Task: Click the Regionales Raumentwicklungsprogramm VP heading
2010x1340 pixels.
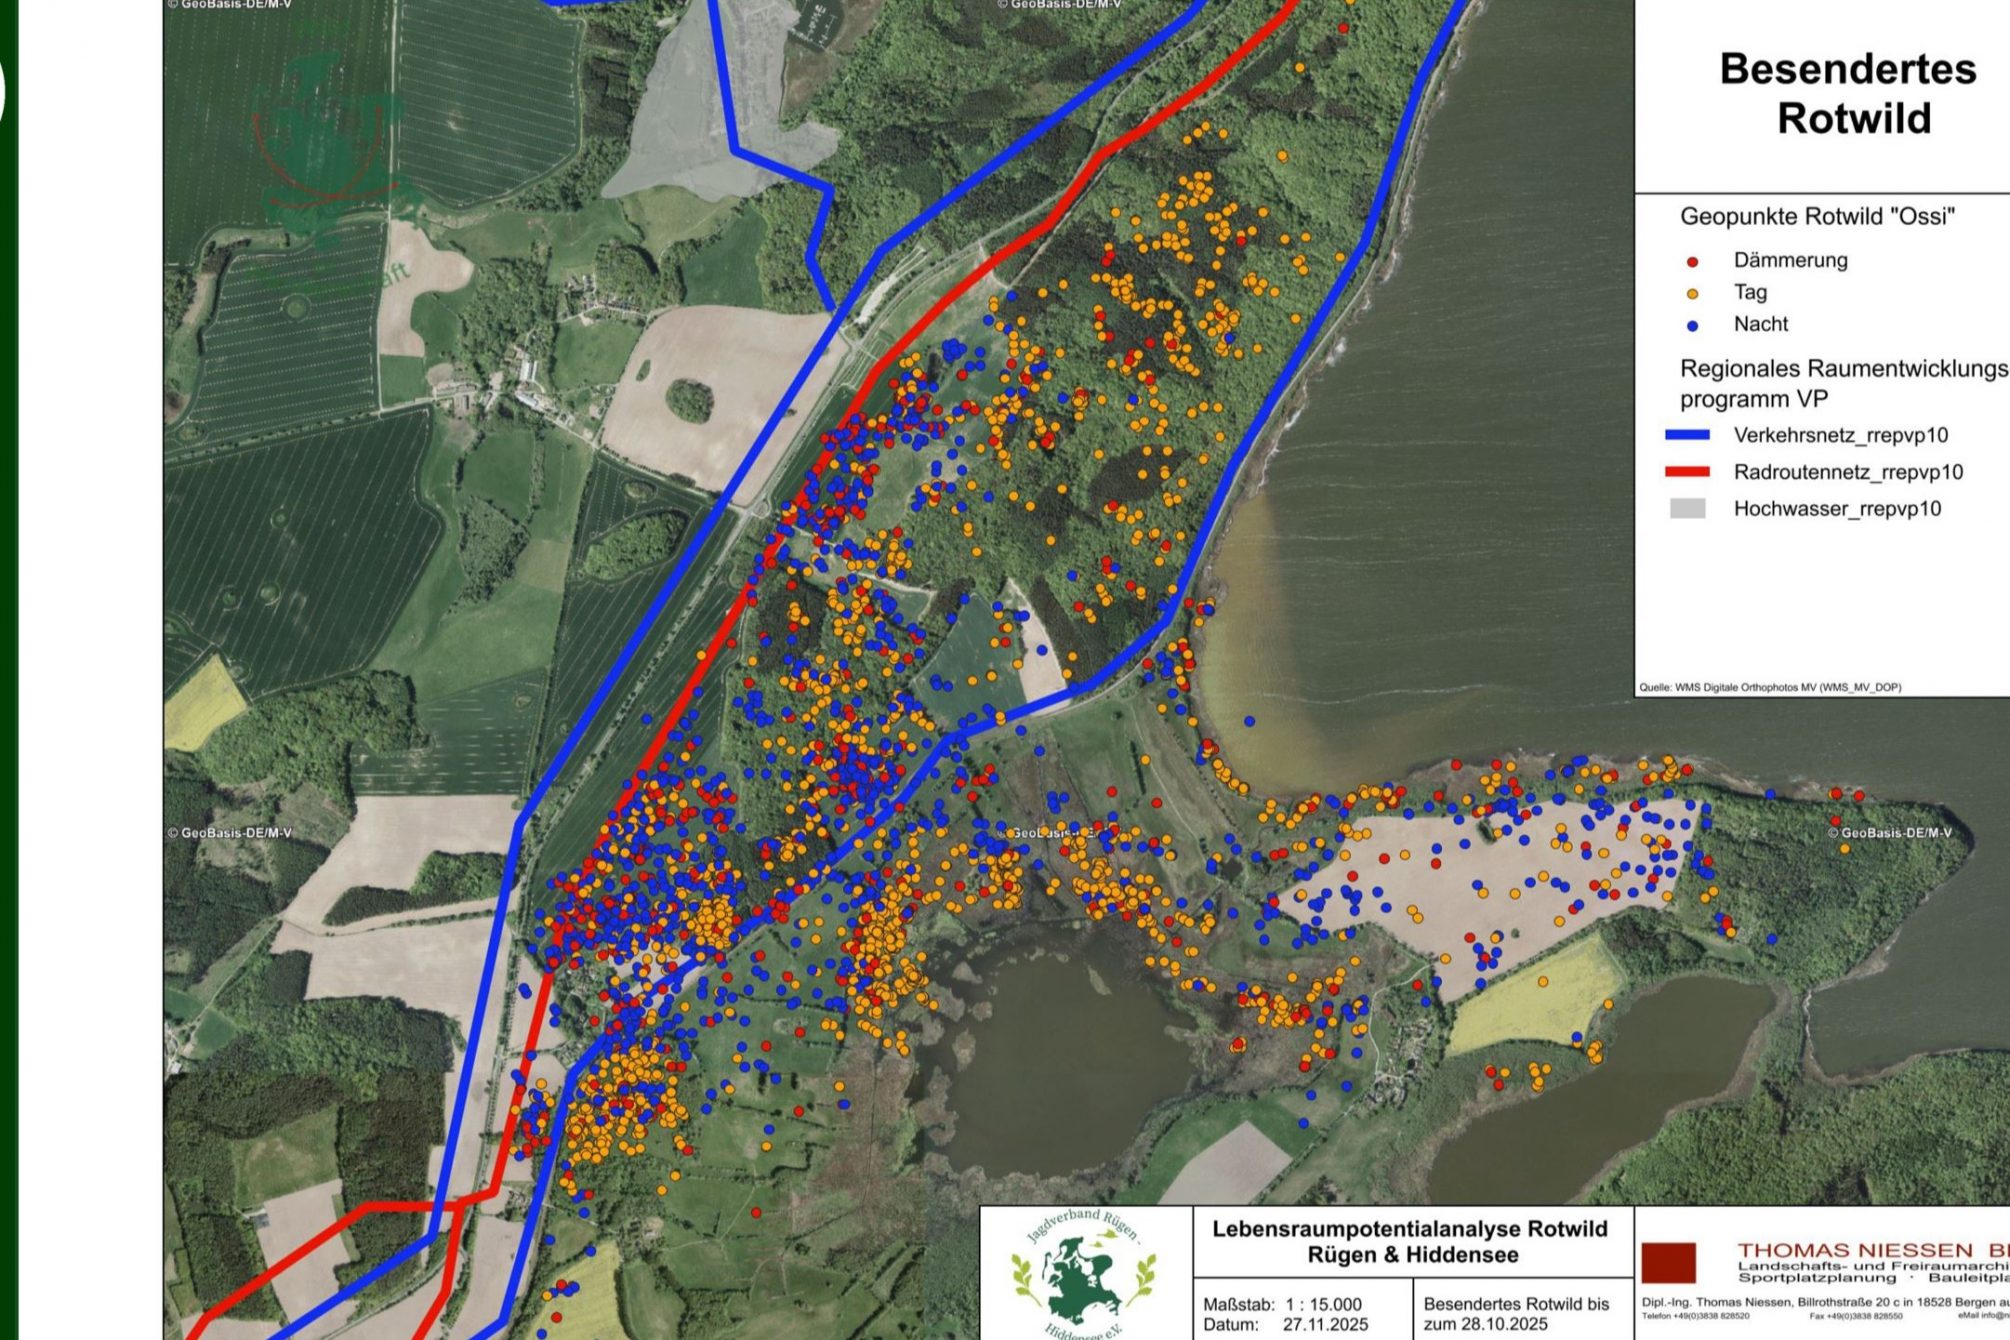Action: pos(1842,384)
